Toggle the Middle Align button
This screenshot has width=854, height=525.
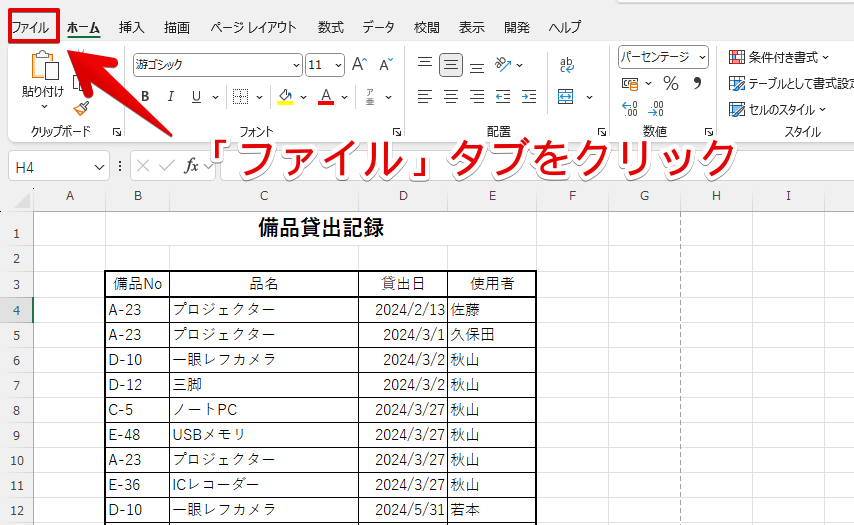click(451, 65)
